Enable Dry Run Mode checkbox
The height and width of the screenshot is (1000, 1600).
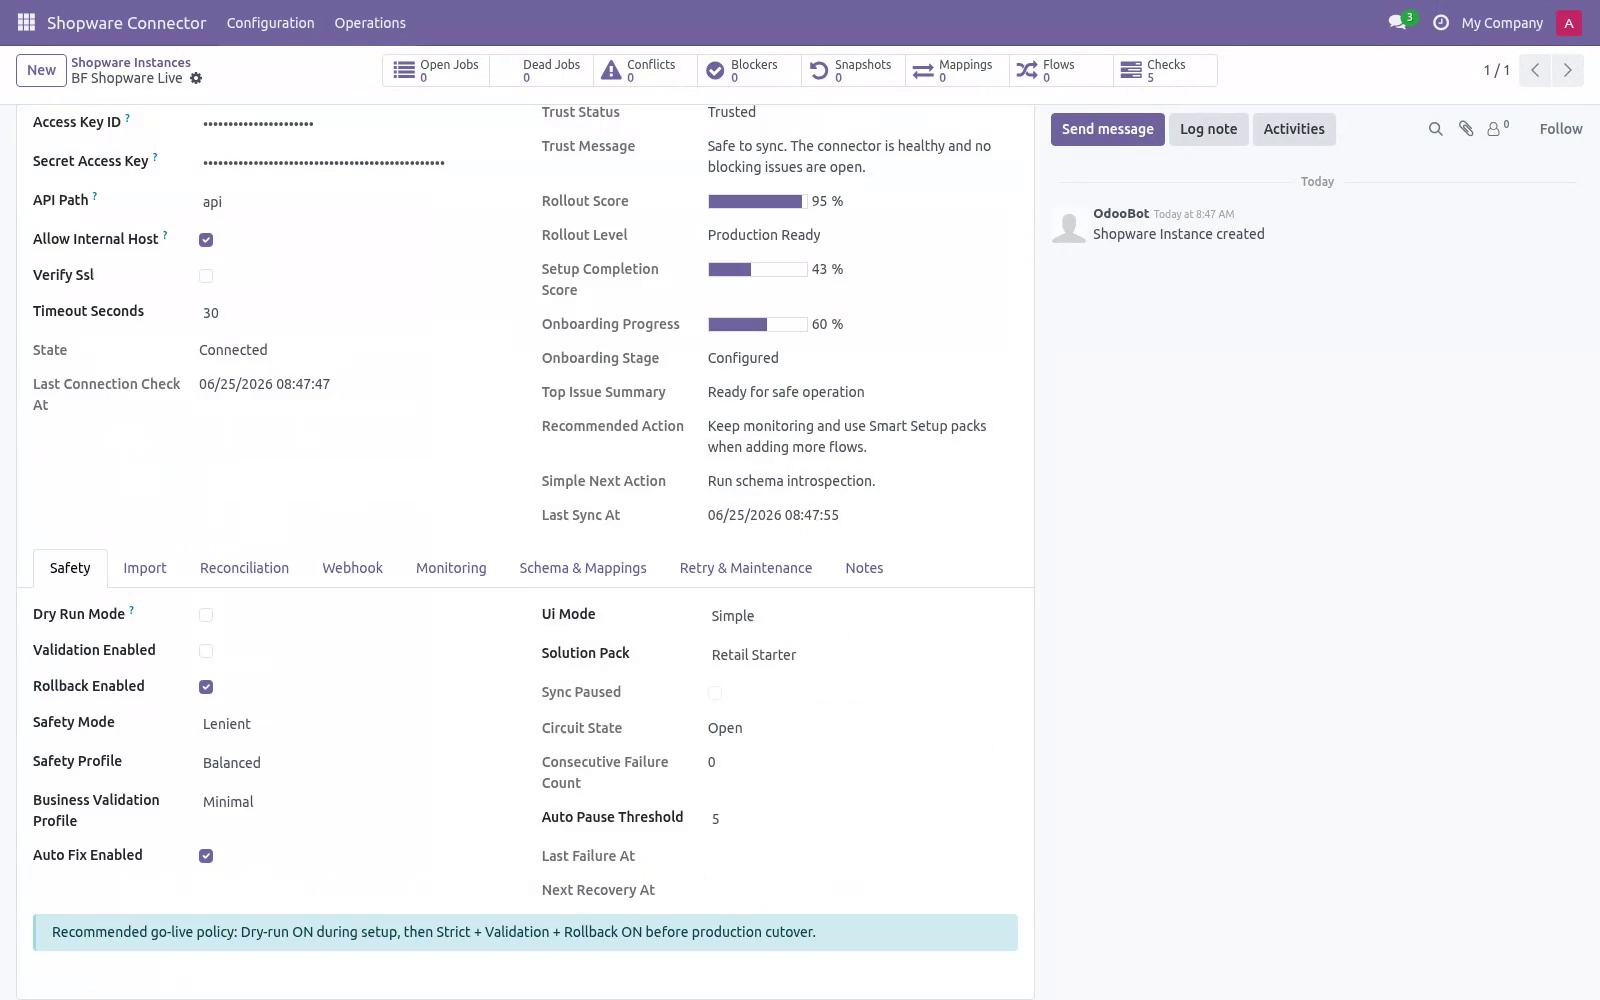206,615
